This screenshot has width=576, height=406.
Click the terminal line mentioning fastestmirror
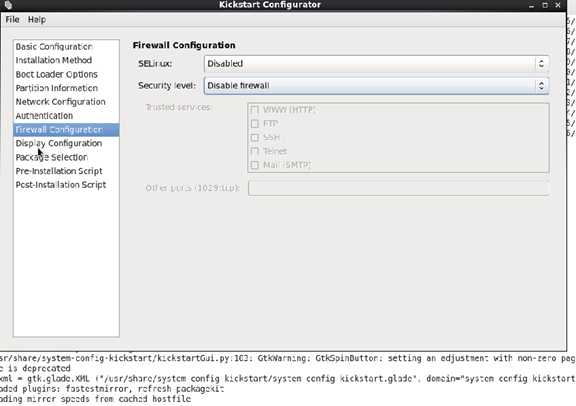coord(112,389)
